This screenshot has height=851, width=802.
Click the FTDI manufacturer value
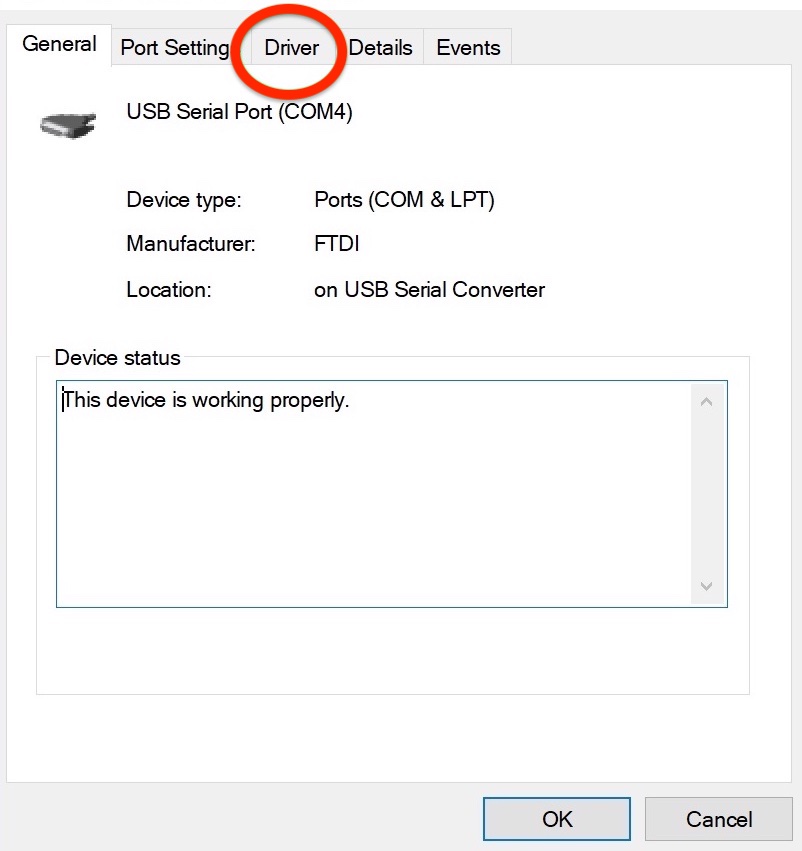point(336,243)
